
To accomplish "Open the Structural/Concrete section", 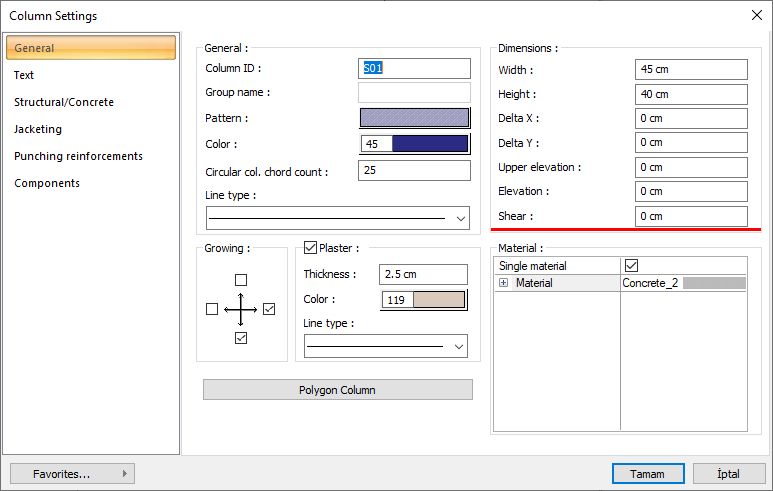I will pos(64,102).
